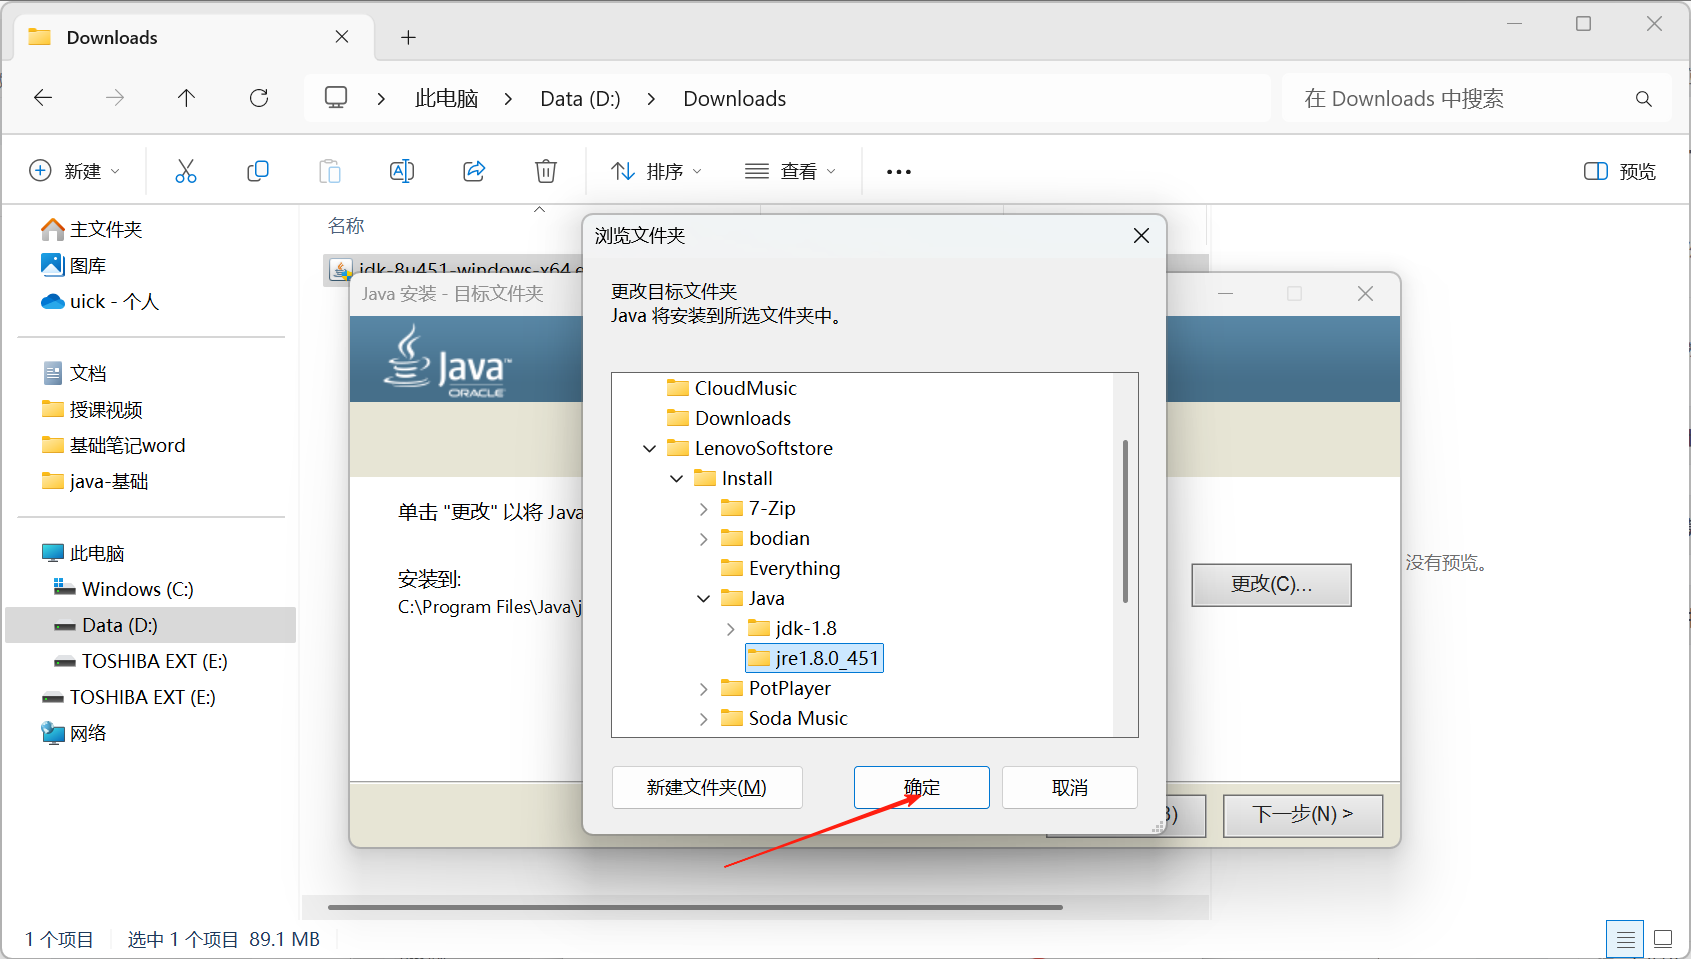This screenshot has width=1691, height=959.
Task: Select Downloads in the browse folder tree
Action: pos(729,418)
